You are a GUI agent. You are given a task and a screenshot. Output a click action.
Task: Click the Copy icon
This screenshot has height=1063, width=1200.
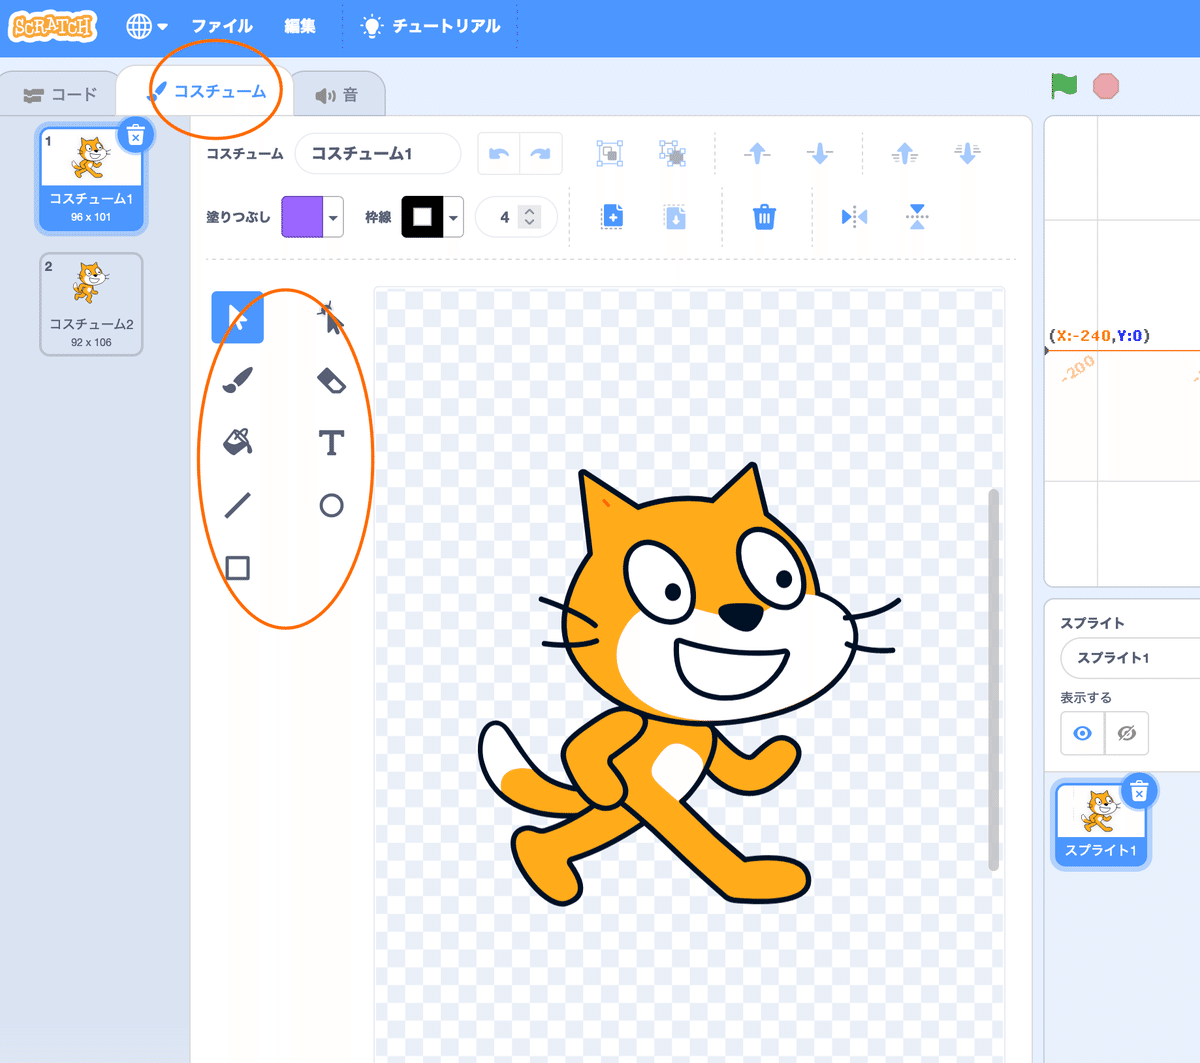point(612,217)
